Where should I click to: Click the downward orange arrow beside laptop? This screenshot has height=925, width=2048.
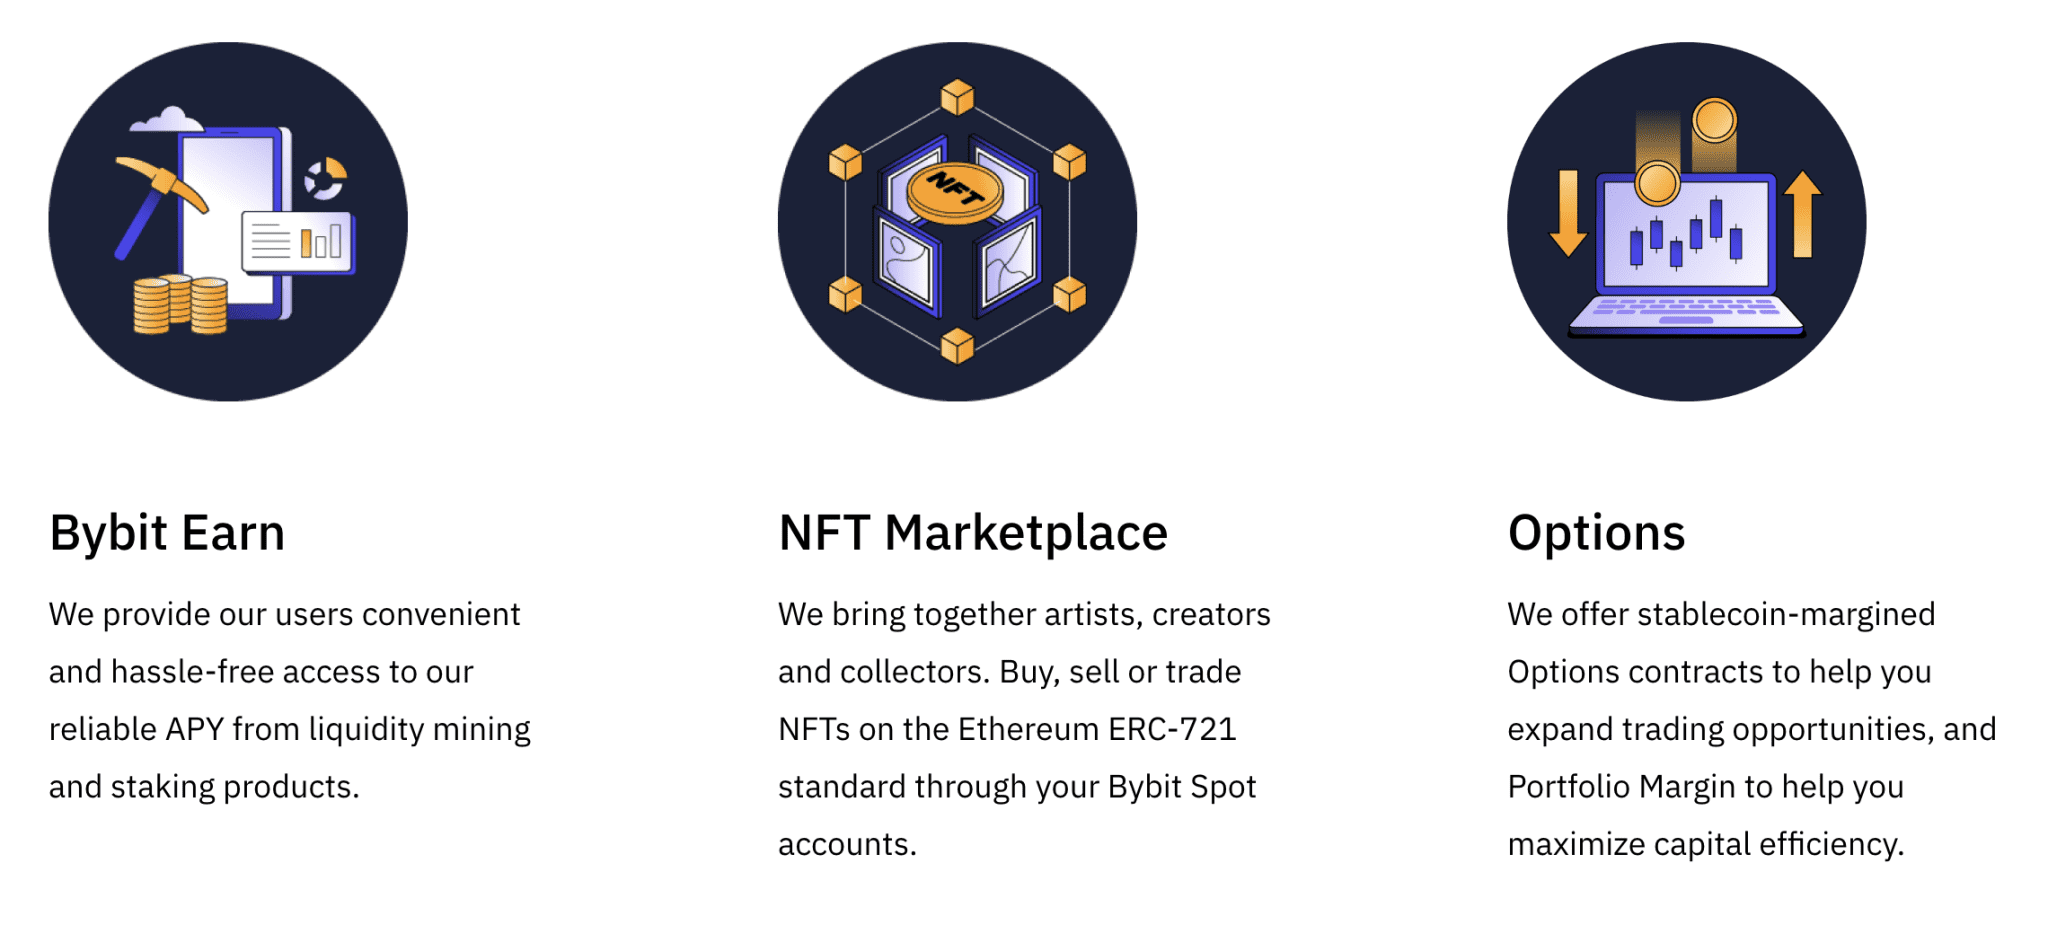(x=1568, y=213)
